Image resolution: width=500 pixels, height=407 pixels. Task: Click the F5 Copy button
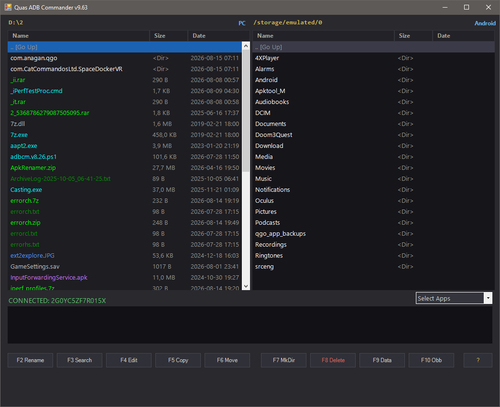click(178, 360)
